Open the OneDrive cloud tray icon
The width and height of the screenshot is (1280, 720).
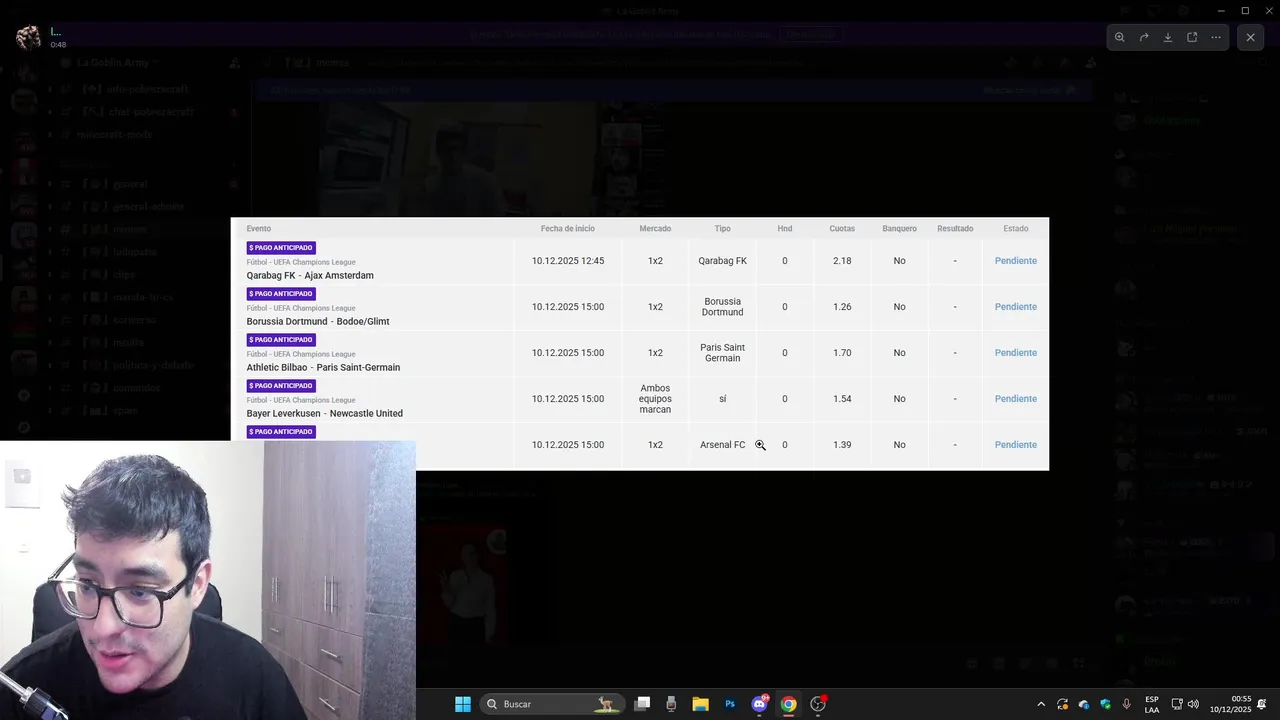pos(1084,704)
